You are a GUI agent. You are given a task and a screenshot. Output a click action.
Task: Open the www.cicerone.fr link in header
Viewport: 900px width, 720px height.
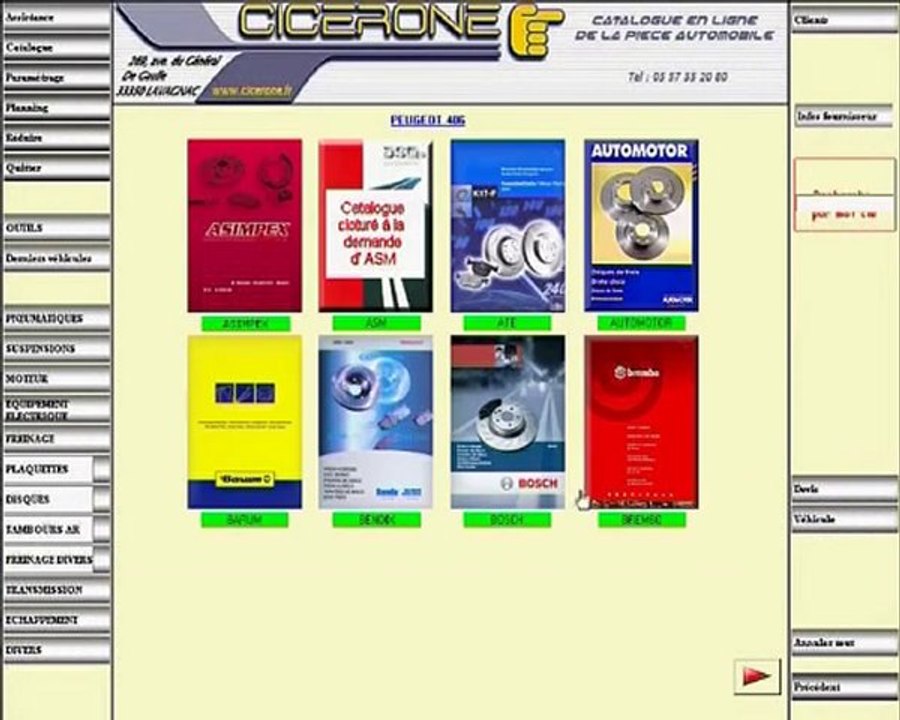pos(251,91)
